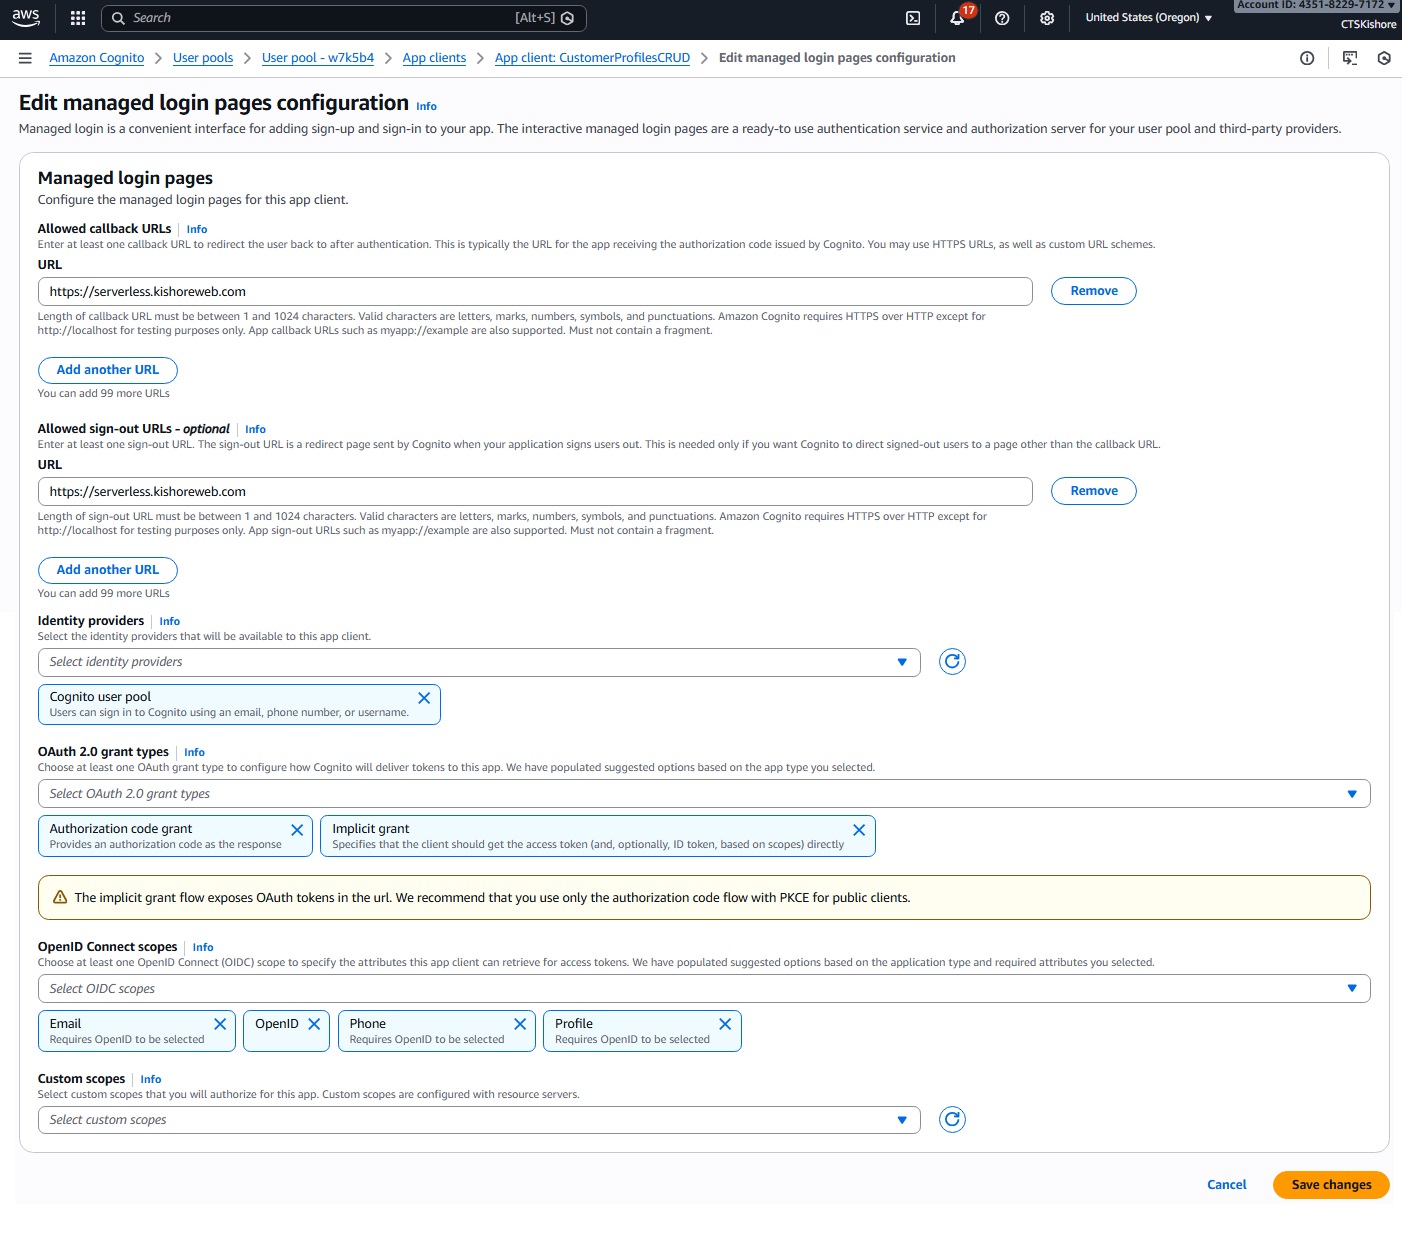Remove the Cognito user pool provider
This screenshot has width=1409, height=1254.
[x=424, y=699]
